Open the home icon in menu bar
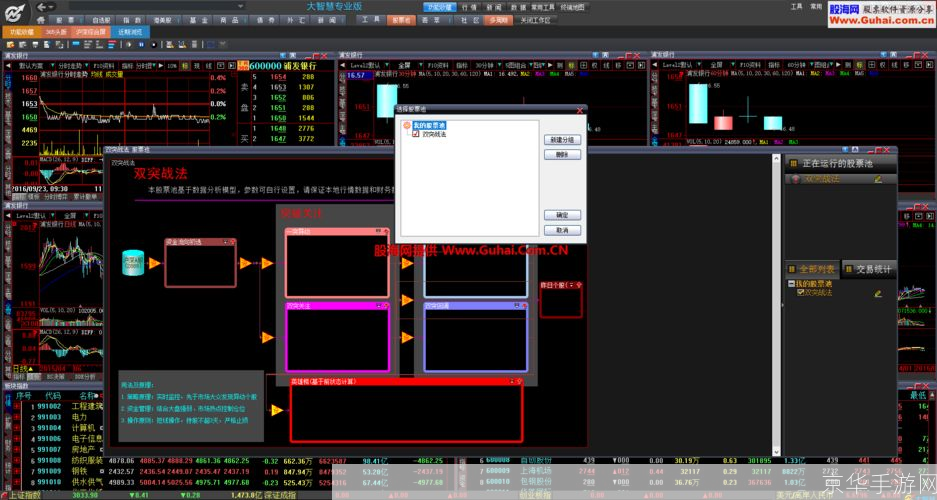This screenshot has height=500, width=937. (41, 20)
